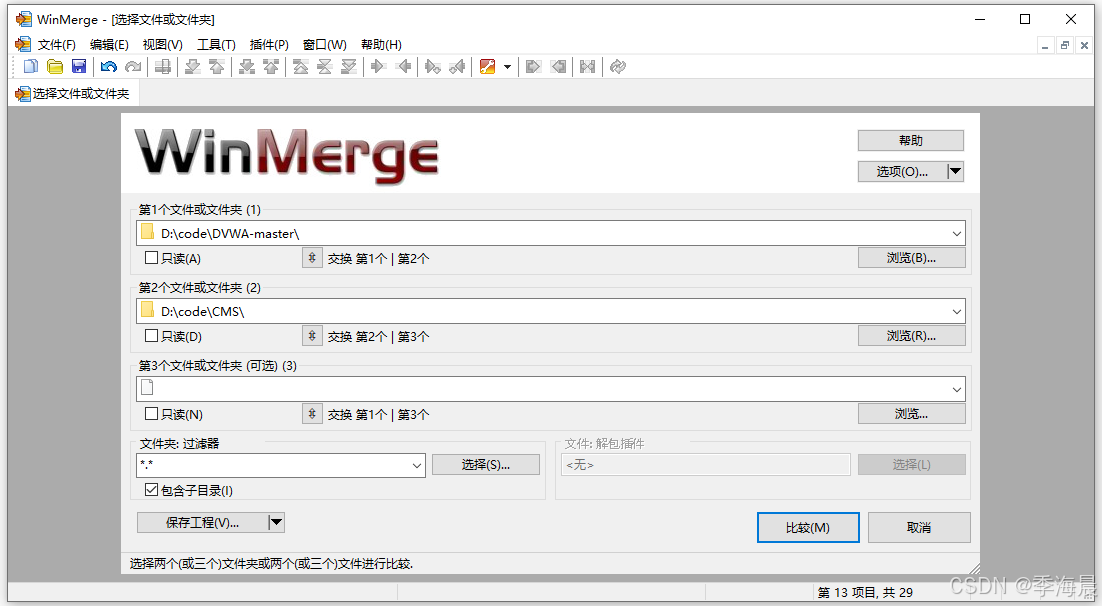This screenshot has width=1102, height=606.
Task: Uncheck the 包含子目录(I) checkbox
Action: pyautogui.click(x=151, y=490)
